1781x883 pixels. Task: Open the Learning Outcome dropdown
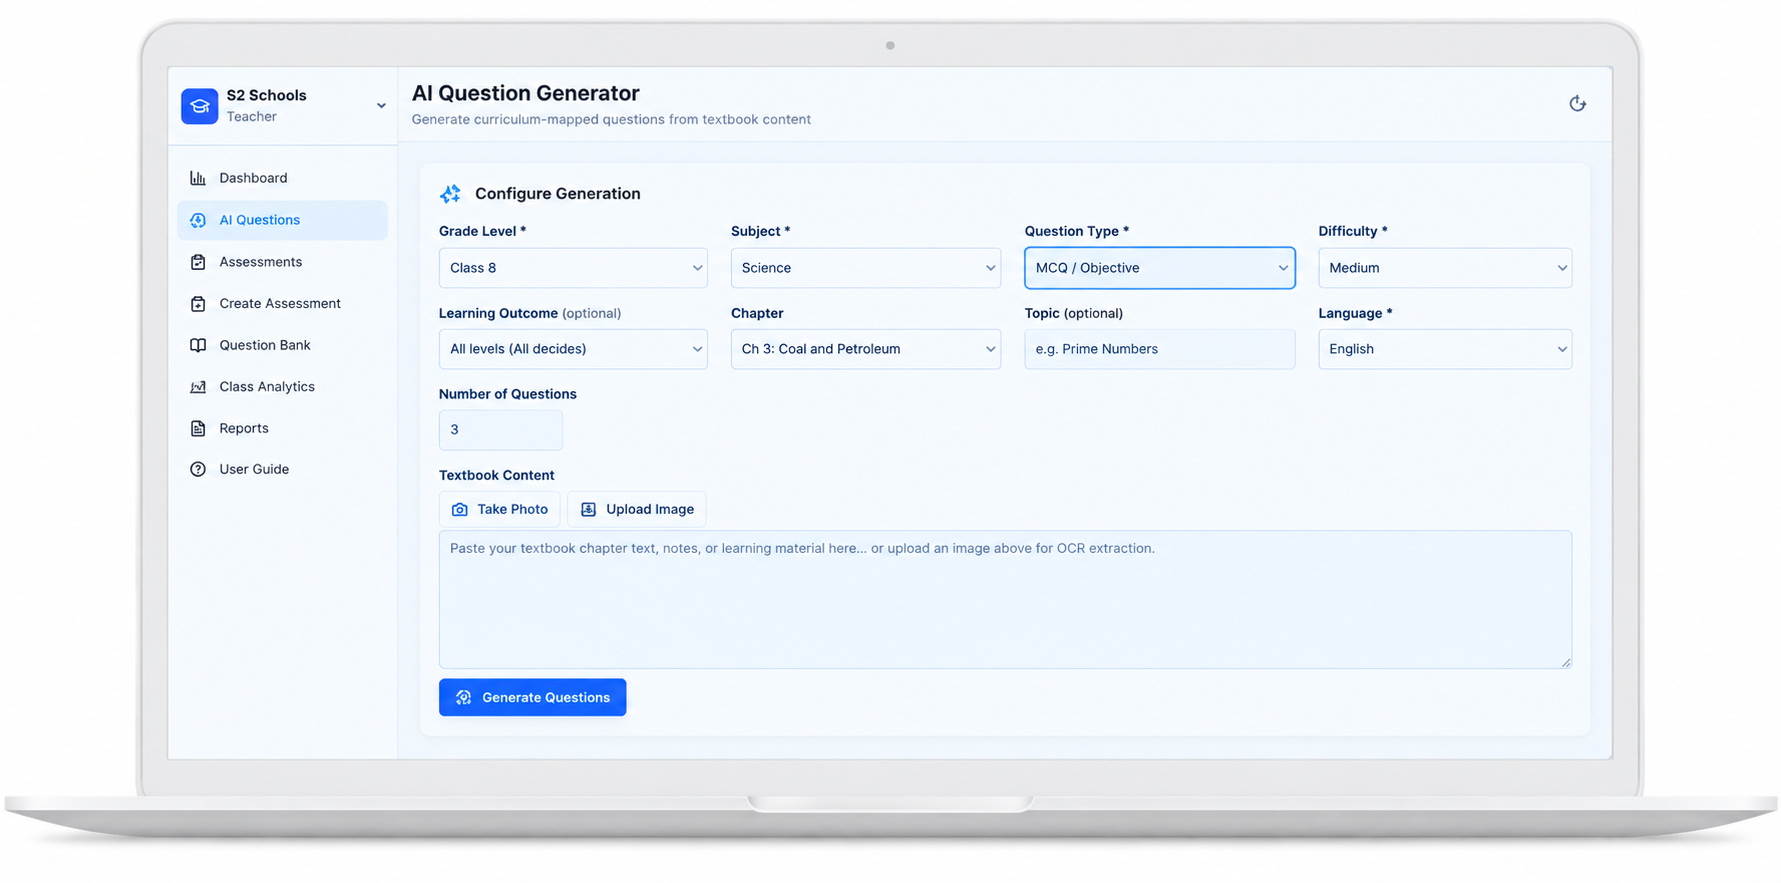[573, 349]
